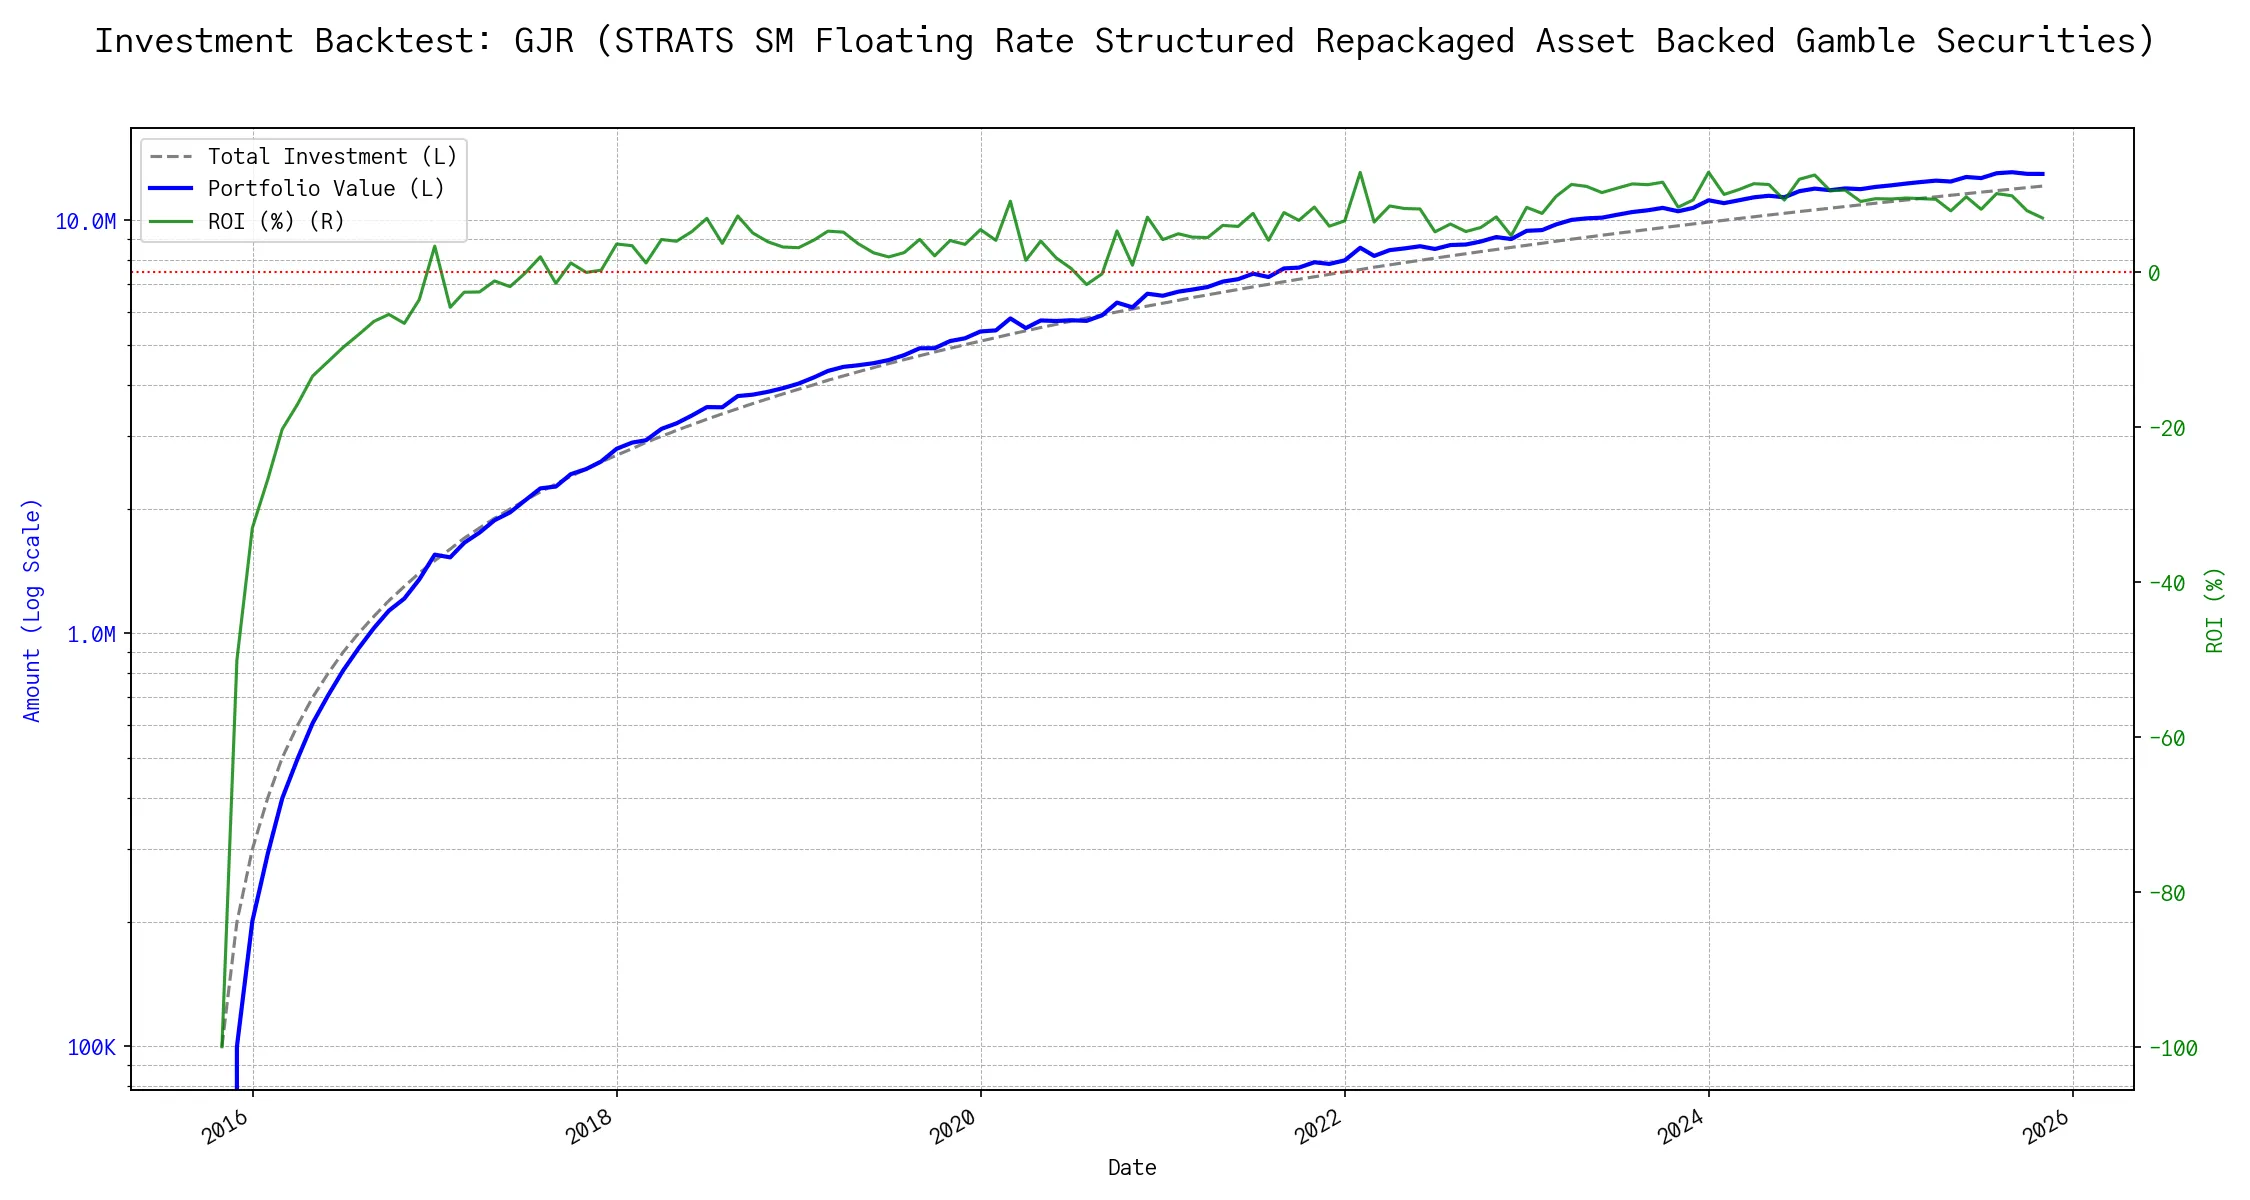Click the blue legend line swatch

171,189
